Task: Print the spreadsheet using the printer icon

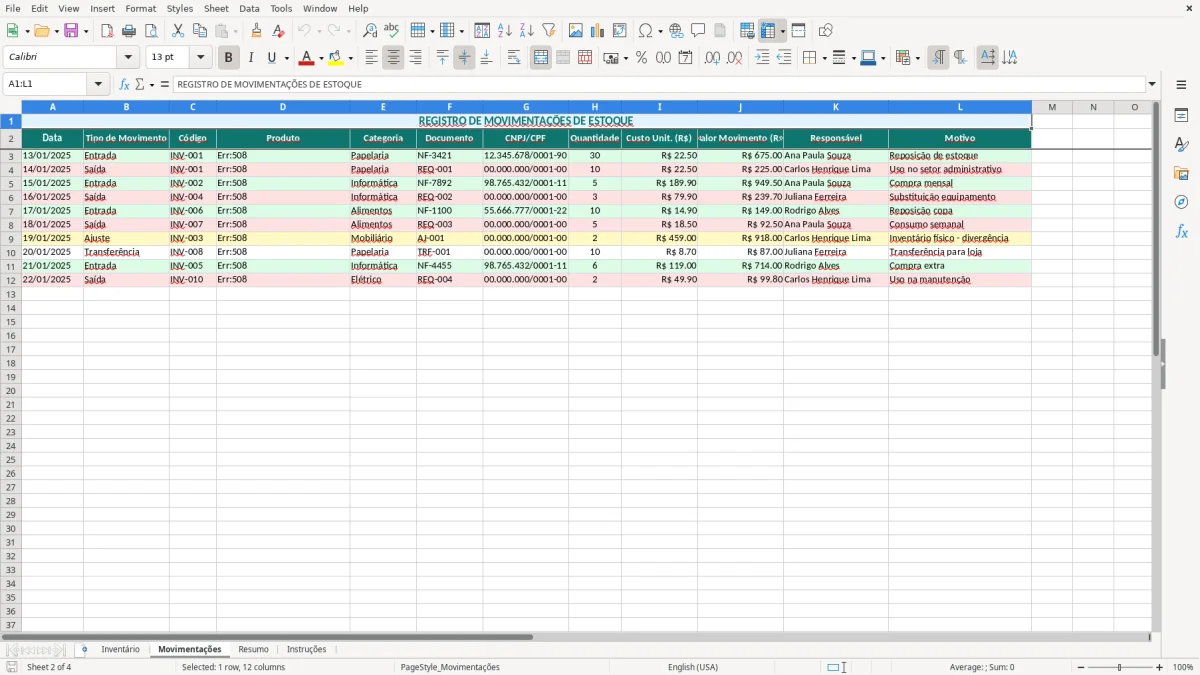Action: pyautogui.click(x=129, y=31)
